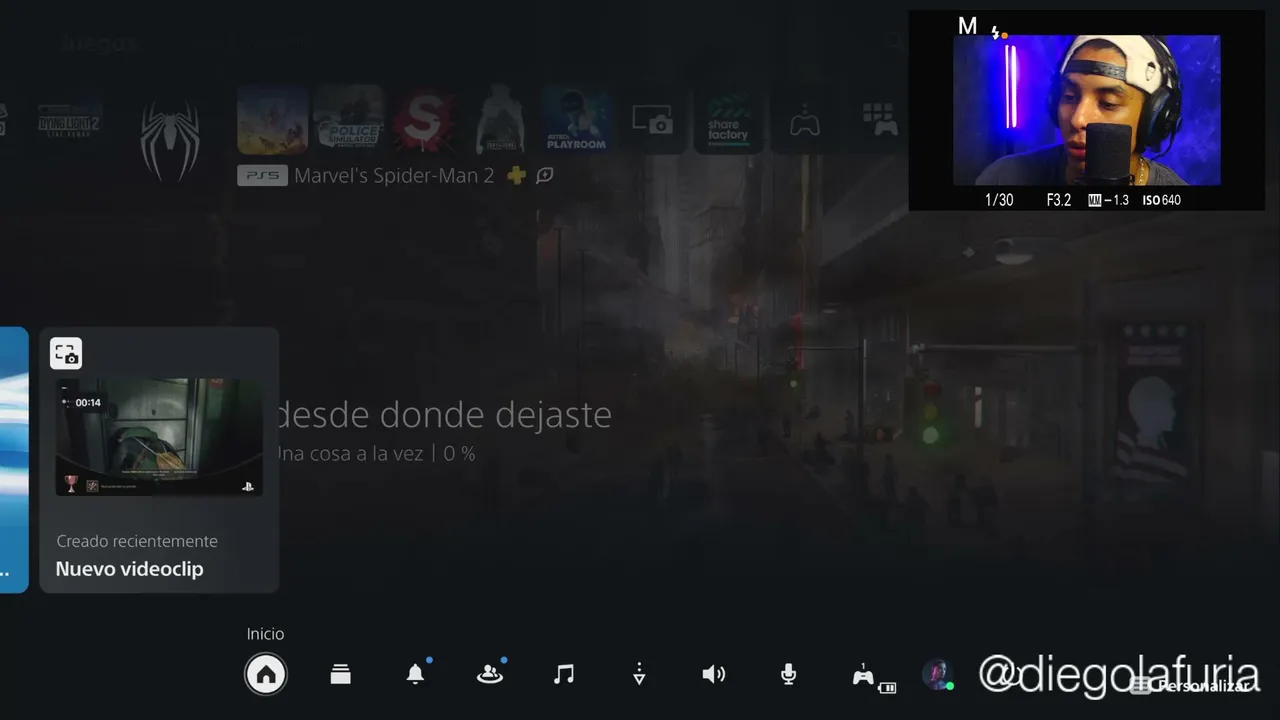Click the 'Una cosa a la vez' progress text
The height and width of the screenshot is (720, 1280).
375,454
